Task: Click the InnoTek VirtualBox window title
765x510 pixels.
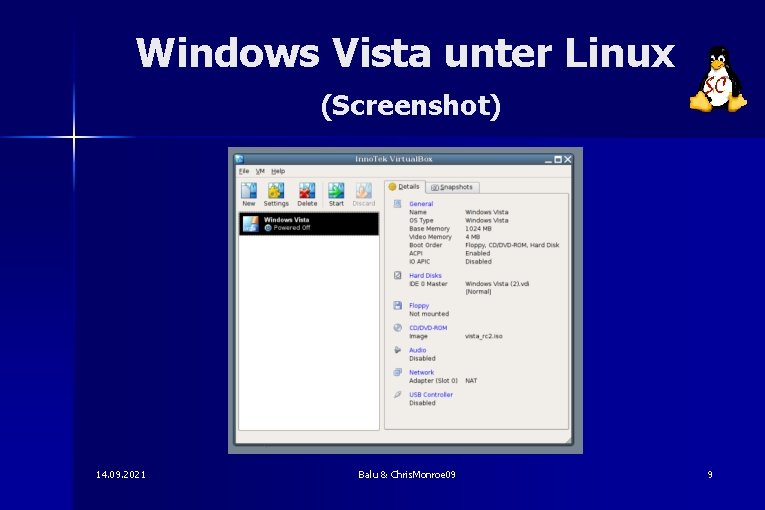Action: [394, 159]
